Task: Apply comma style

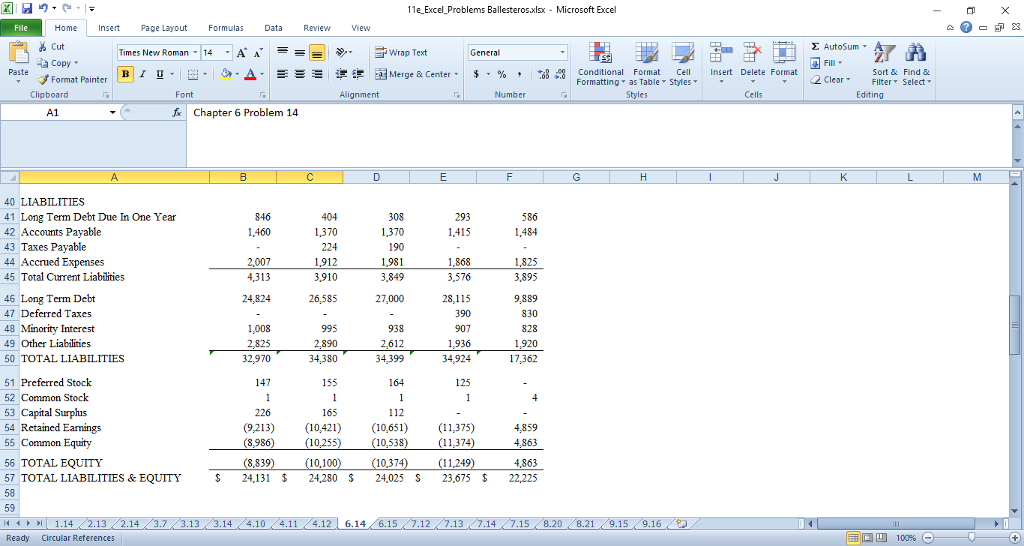Action: 519,74
